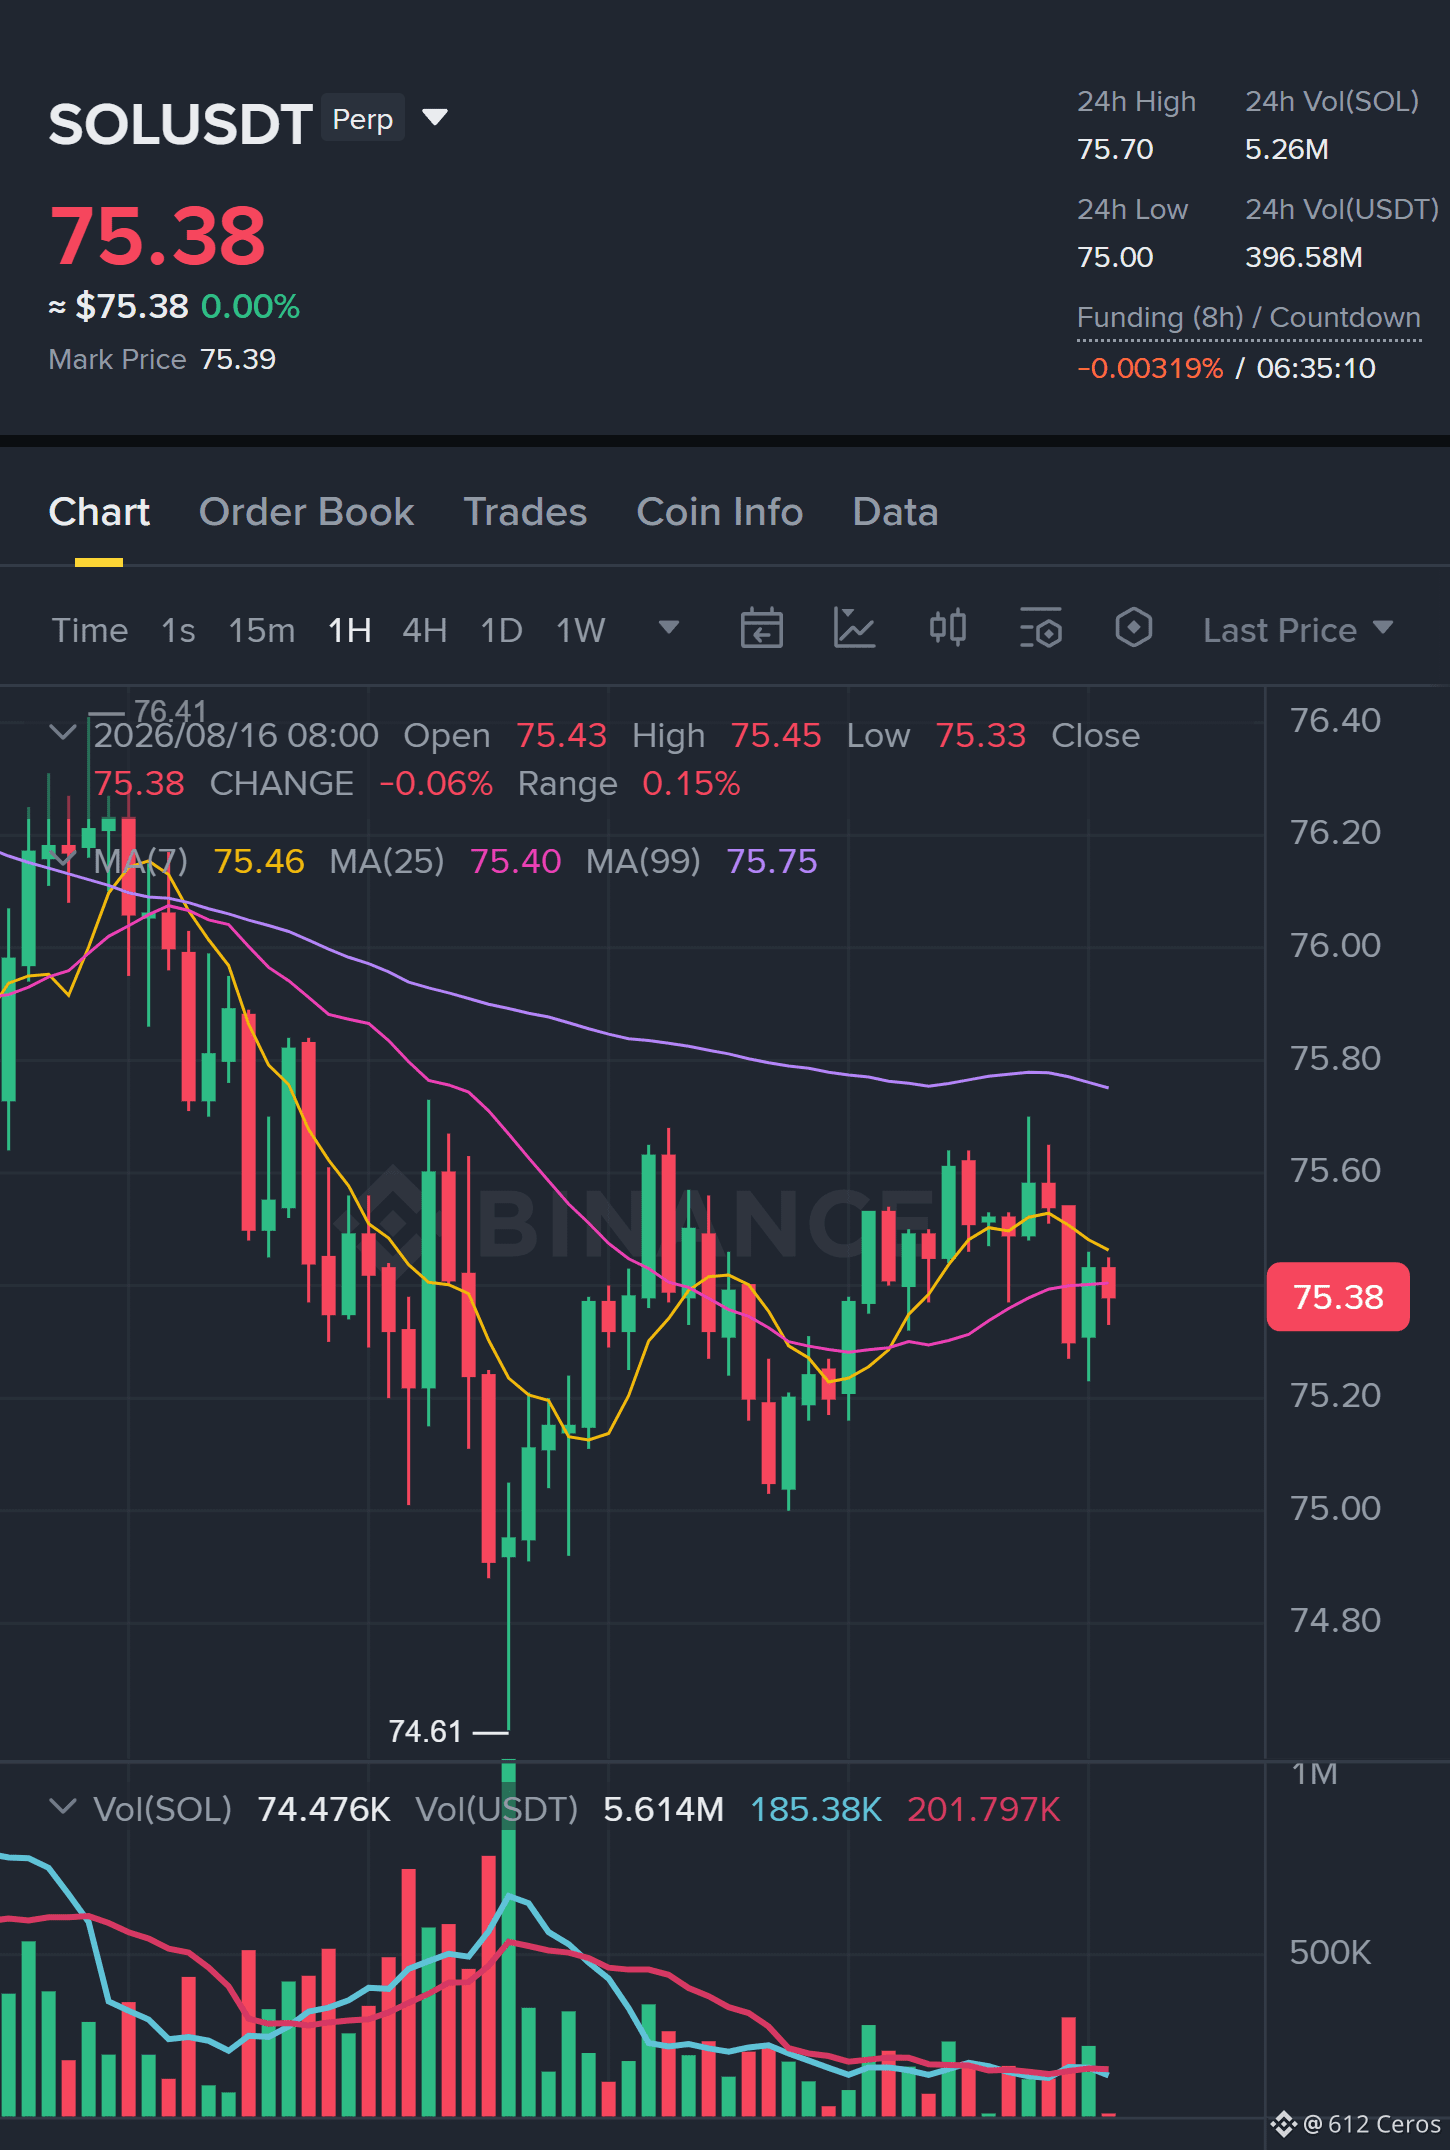
Task: Open the Trades tab
Action: click(x=525, y=512)
